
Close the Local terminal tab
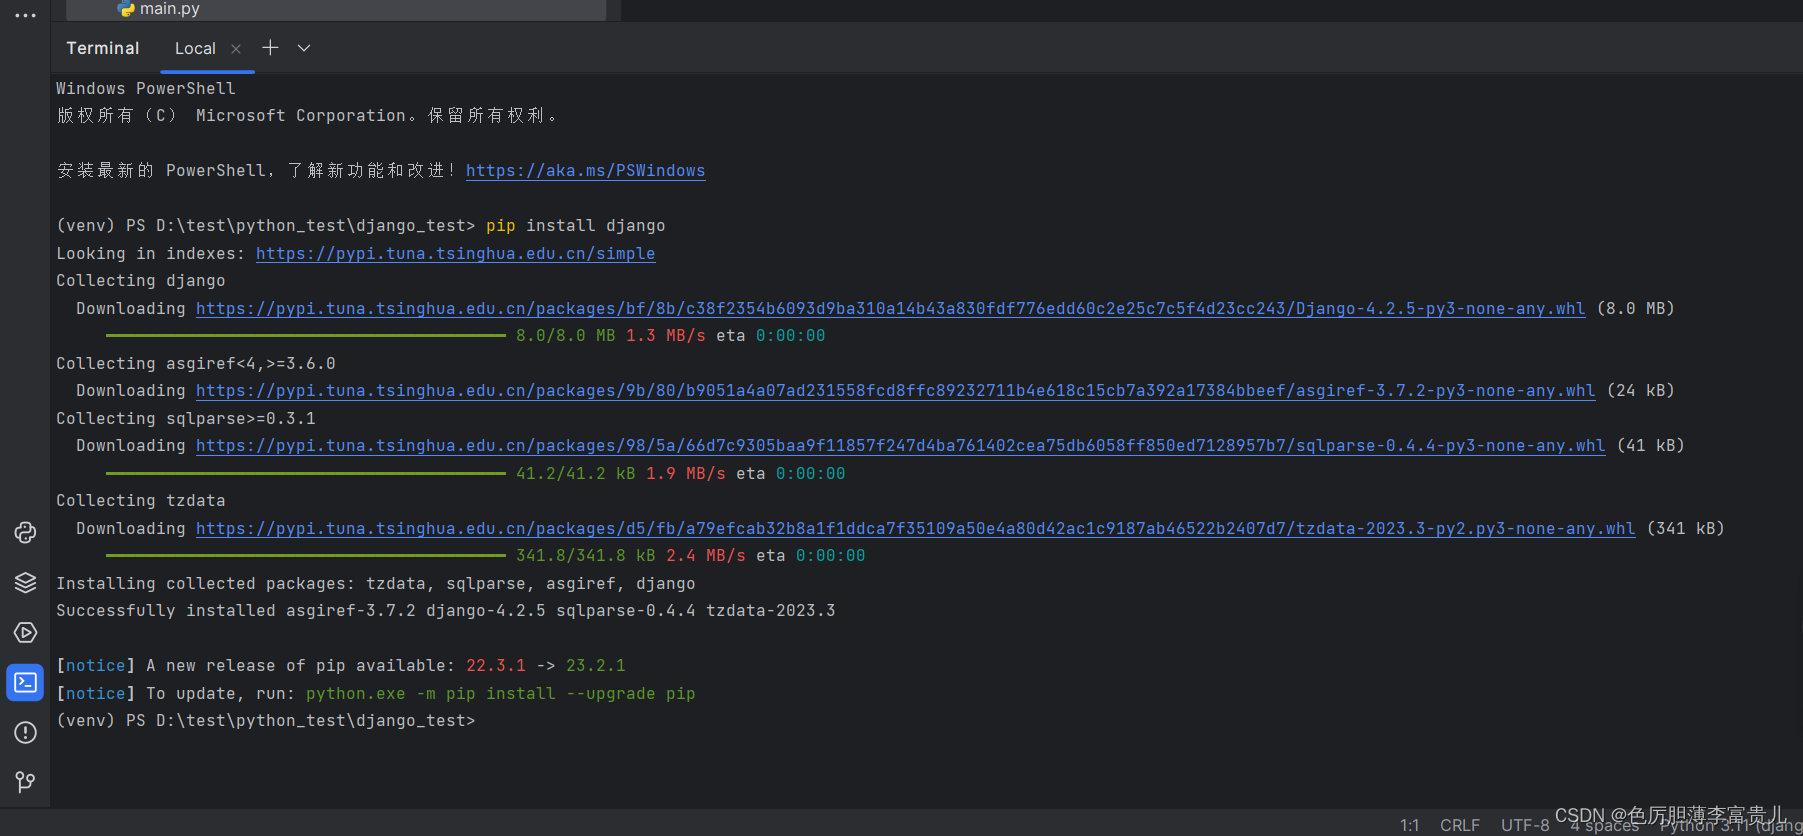236,49
